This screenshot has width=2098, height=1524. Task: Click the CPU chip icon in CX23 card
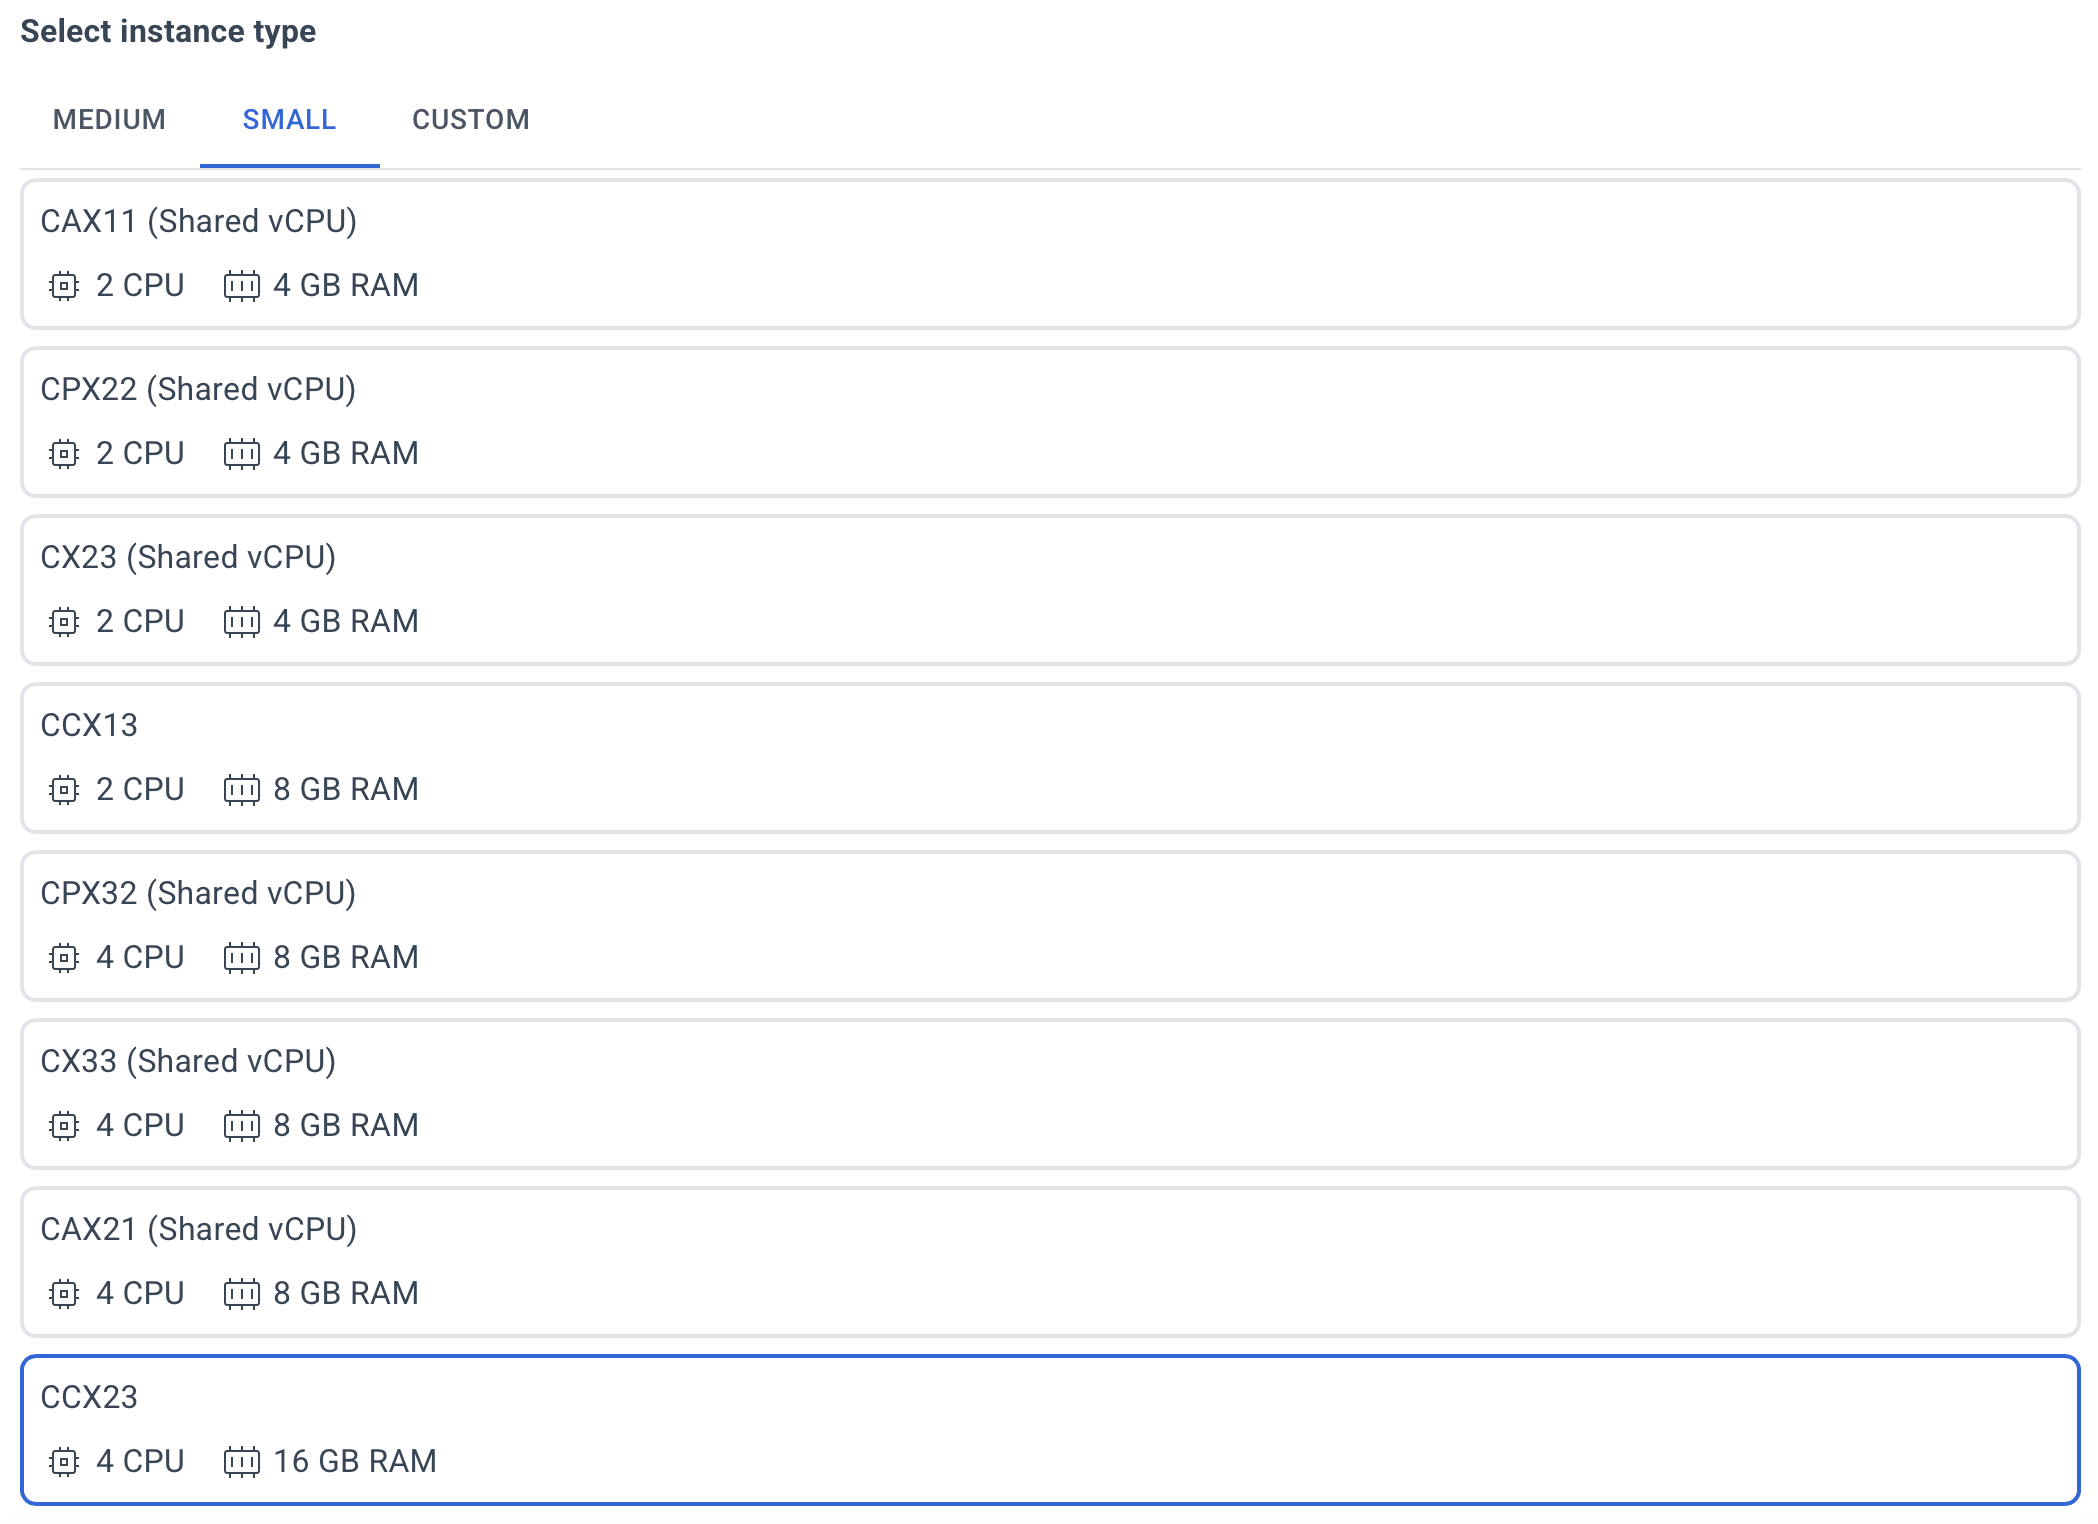[x=63, y=622]
